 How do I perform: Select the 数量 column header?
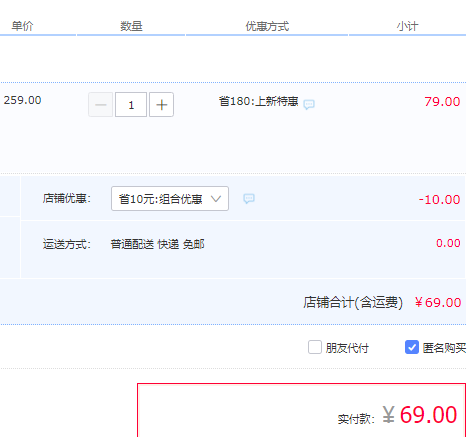click(x=131, y=26)
